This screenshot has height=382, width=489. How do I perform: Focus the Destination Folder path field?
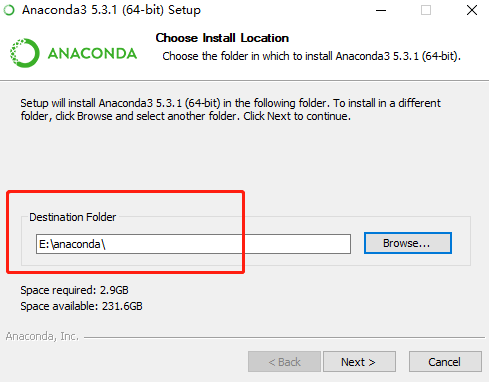tap(193, 244)
